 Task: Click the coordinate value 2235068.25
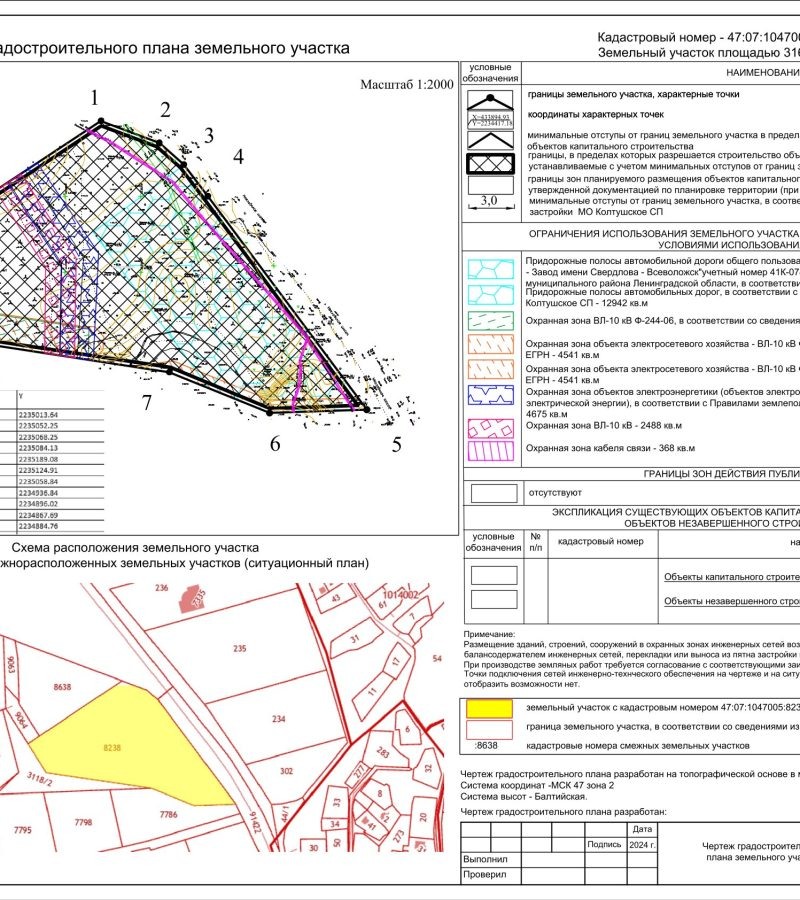pos(38,437)
